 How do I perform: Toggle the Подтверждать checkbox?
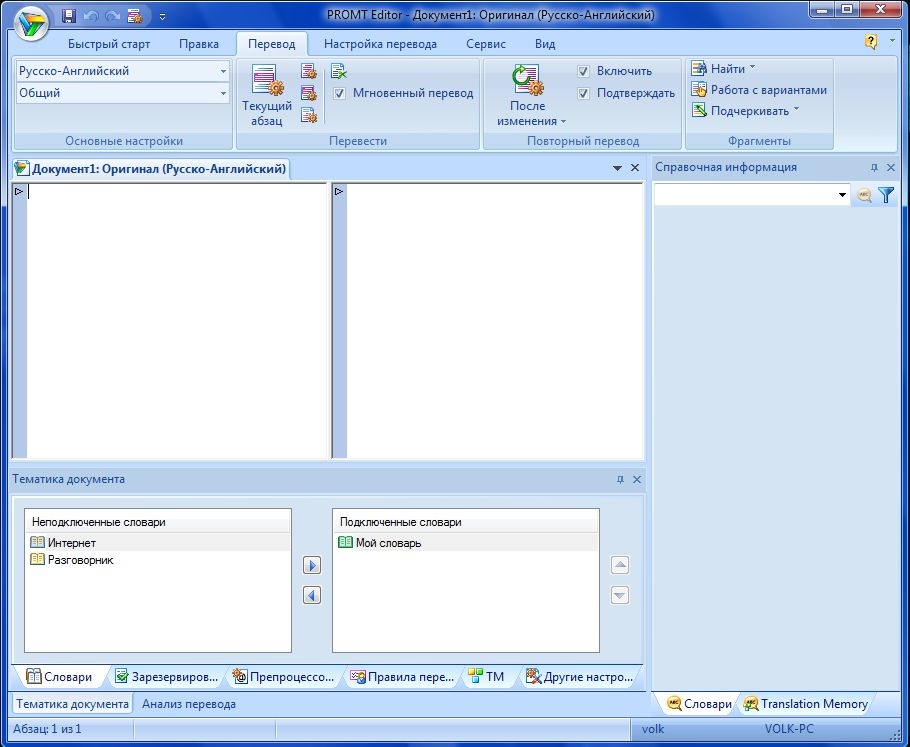583,93
